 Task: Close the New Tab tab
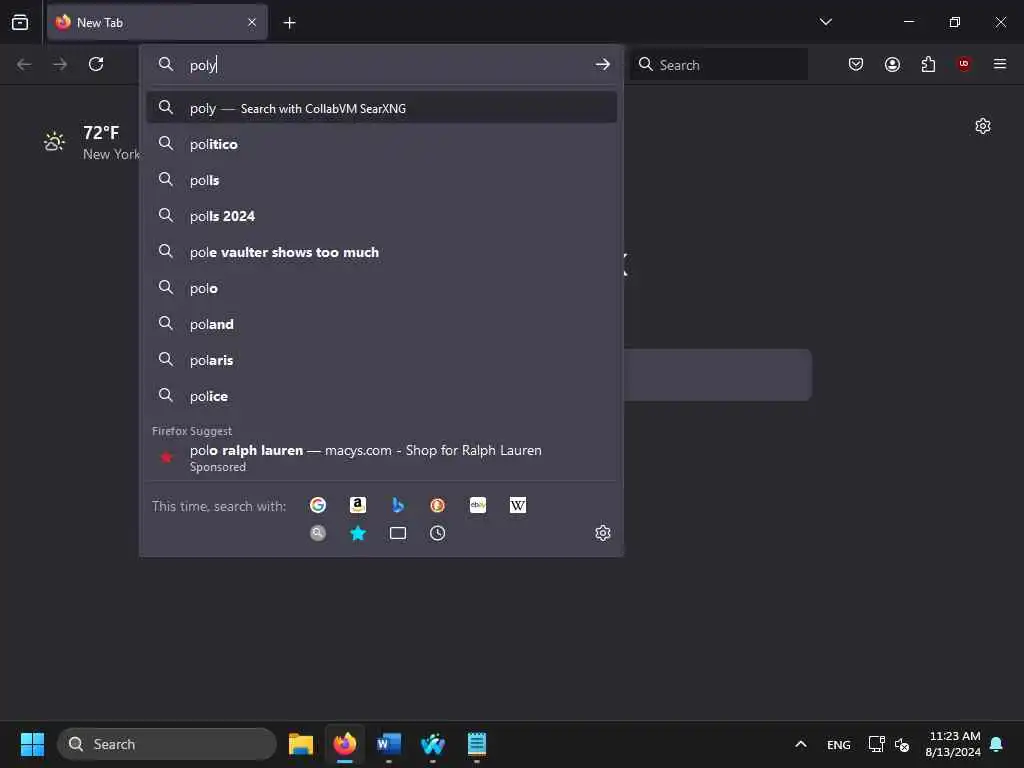(x=252, y=22)
